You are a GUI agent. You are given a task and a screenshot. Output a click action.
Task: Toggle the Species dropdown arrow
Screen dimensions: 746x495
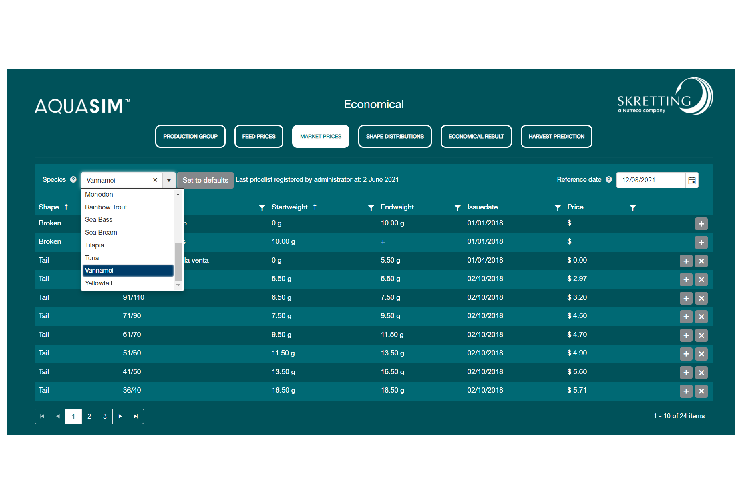(169, 180)
